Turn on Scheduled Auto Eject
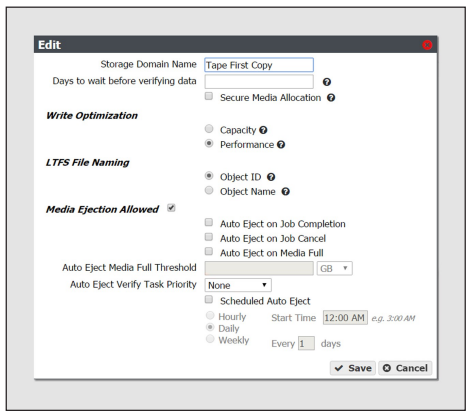The height and width of the screenshot is (417, 476). [x=209, y=300]
